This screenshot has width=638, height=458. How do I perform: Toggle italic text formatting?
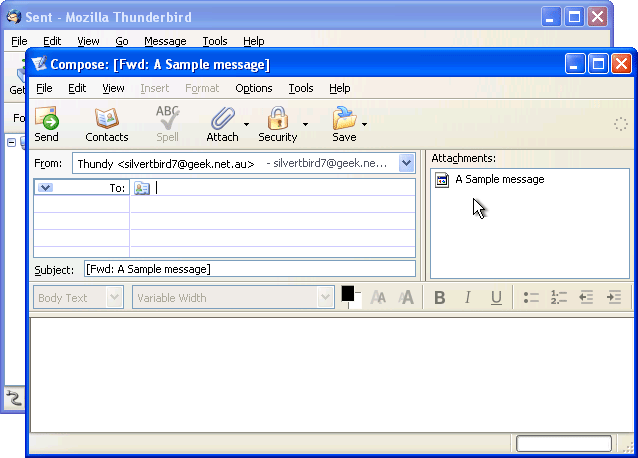coord(467,298)
